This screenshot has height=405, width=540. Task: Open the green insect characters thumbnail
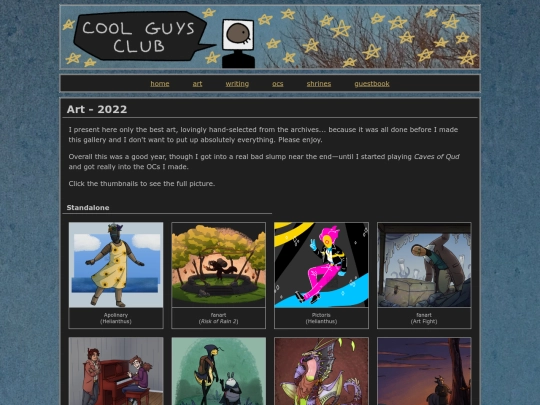tap(219, 371)
